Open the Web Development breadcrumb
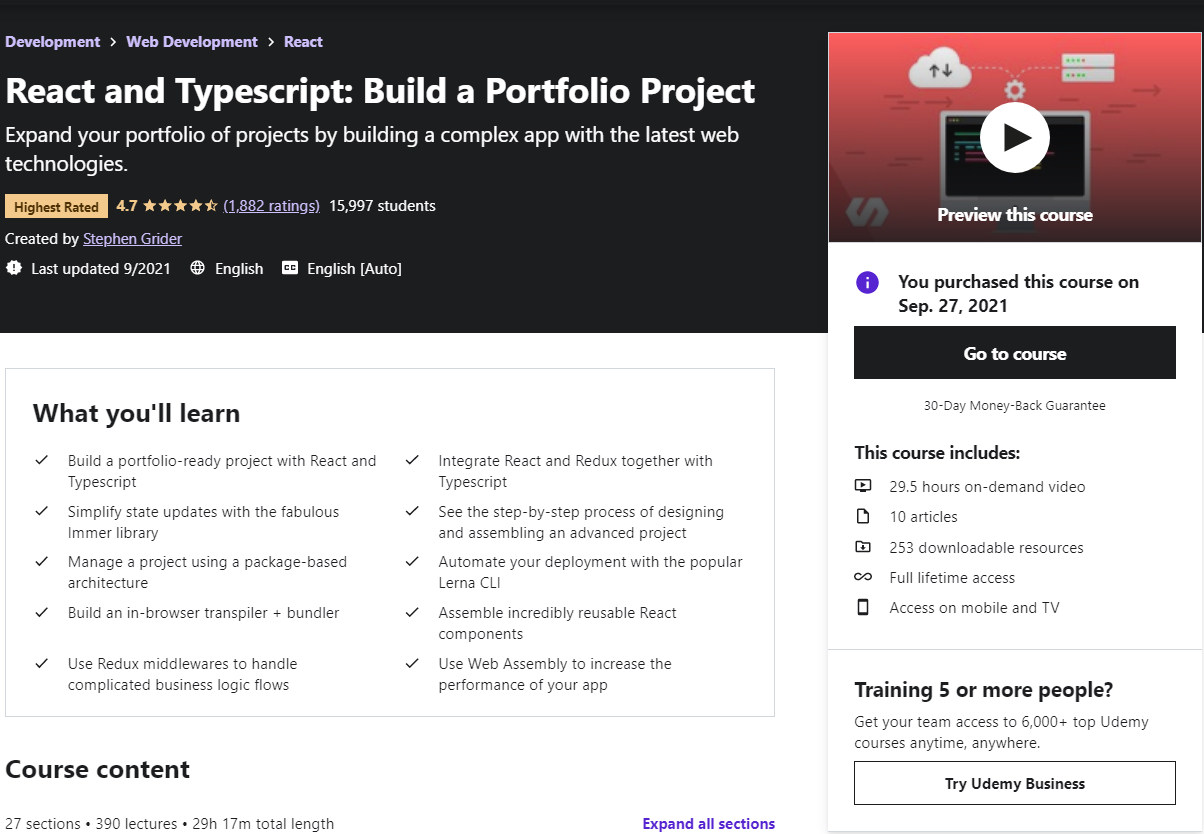Screen dimensions: 1204x834 tap(192, 42)
